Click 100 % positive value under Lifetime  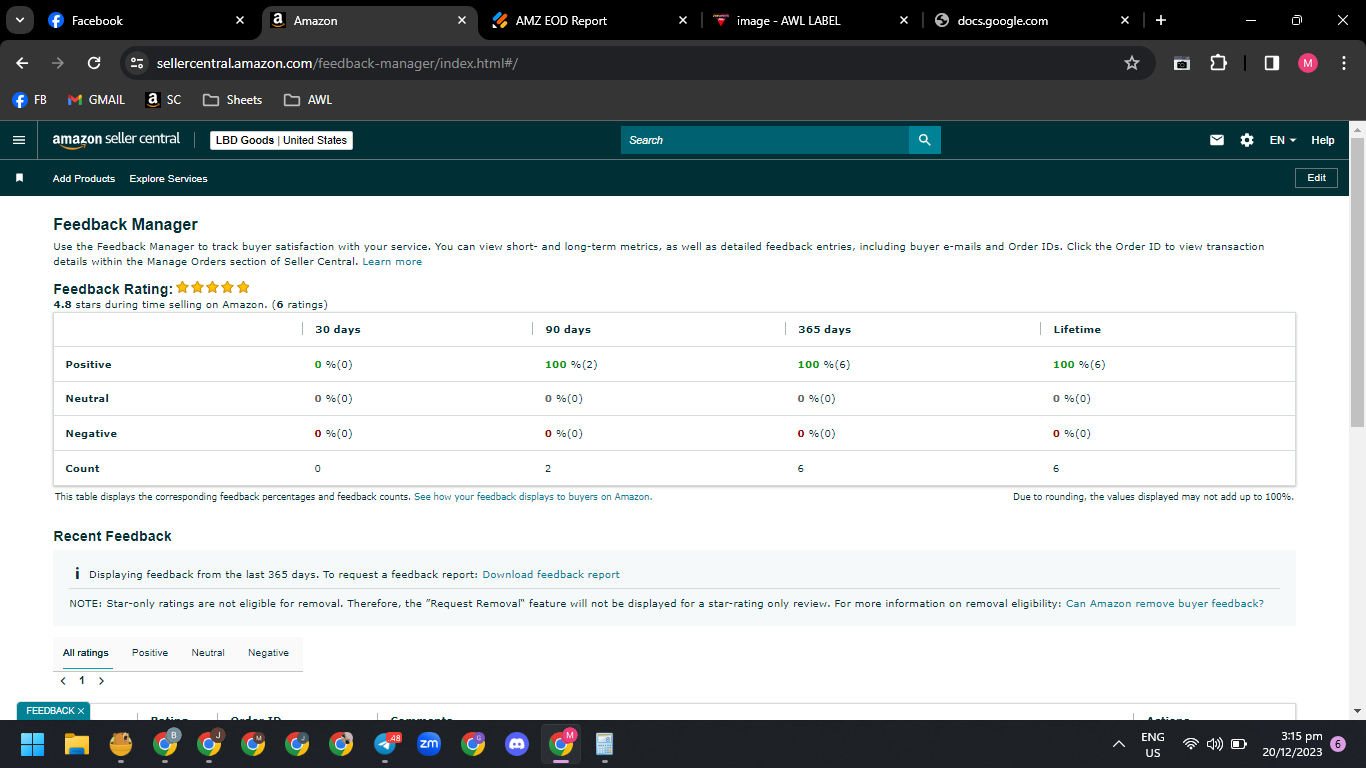coord(1079,365)
